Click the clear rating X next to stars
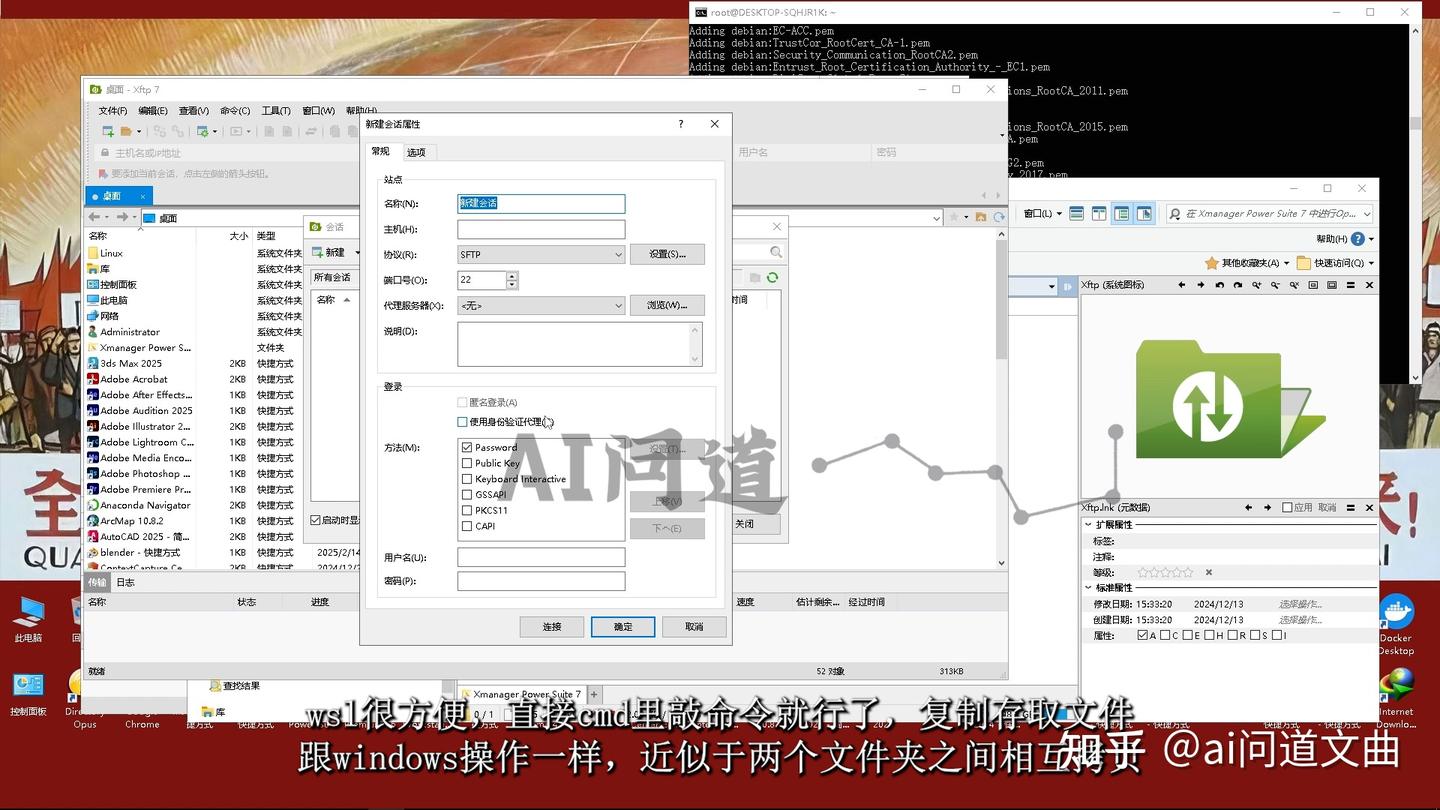This screenshot has height=810, width=1440. 1209,572
